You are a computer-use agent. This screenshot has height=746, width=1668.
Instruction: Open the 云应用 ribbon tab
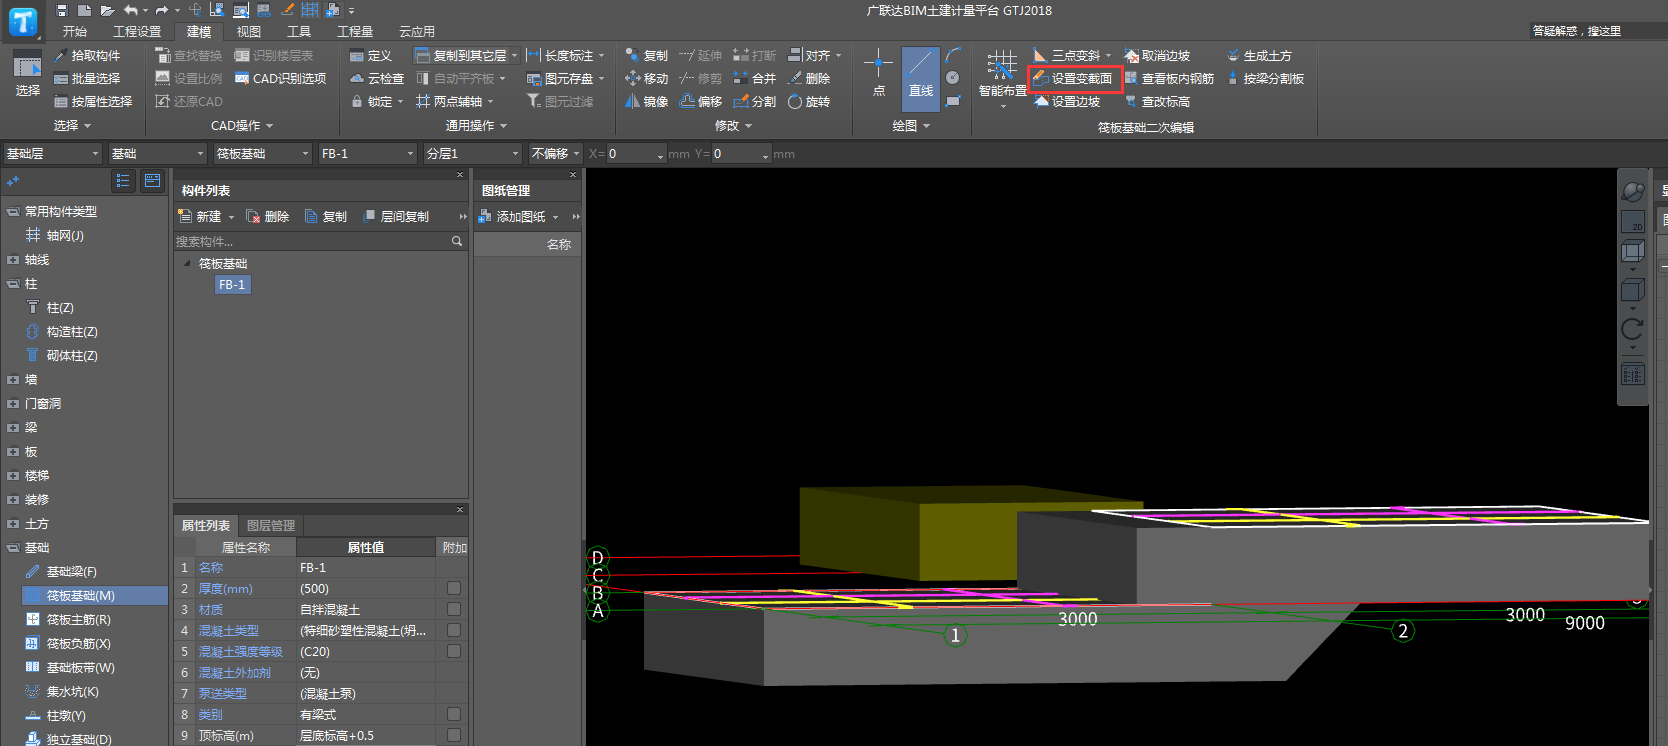tap(417, 32)
